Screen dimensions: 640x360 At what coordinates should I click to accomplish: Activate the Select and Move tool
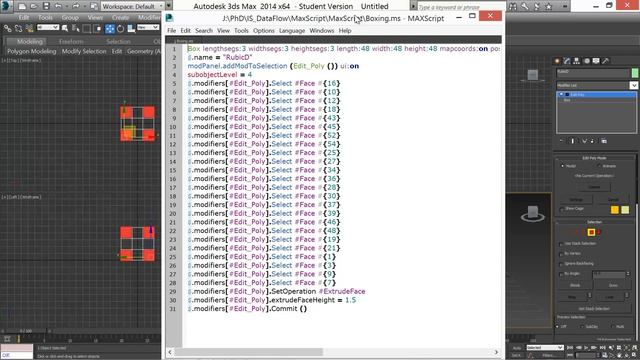(110, 28)
